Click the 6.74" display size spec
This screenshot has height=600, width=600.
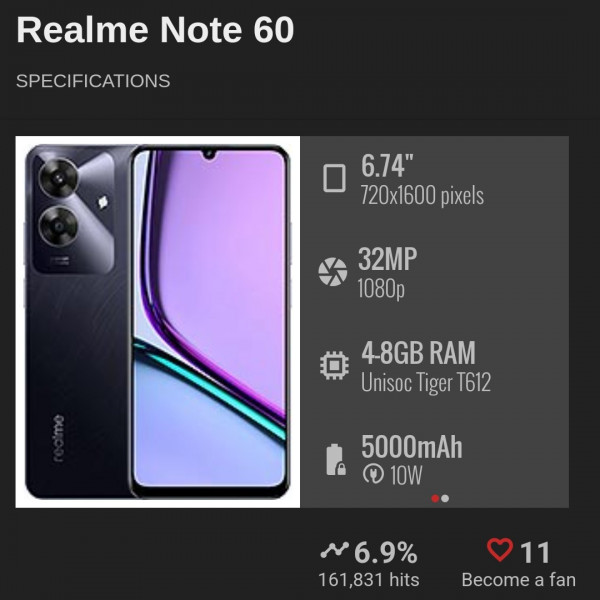[387, 166]
